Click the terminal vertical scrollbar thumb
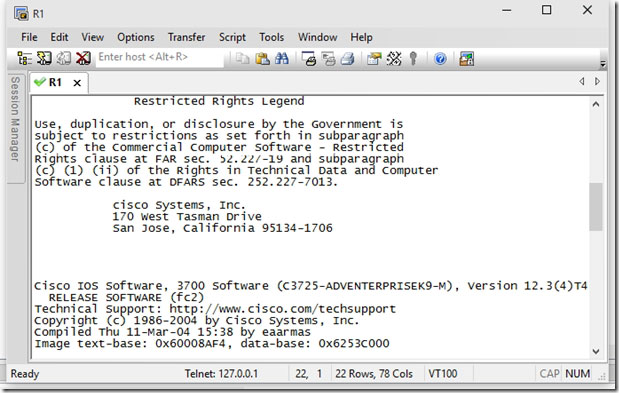Image resolution: width=619 pixels, height=393 pixels. coord(596,206)
